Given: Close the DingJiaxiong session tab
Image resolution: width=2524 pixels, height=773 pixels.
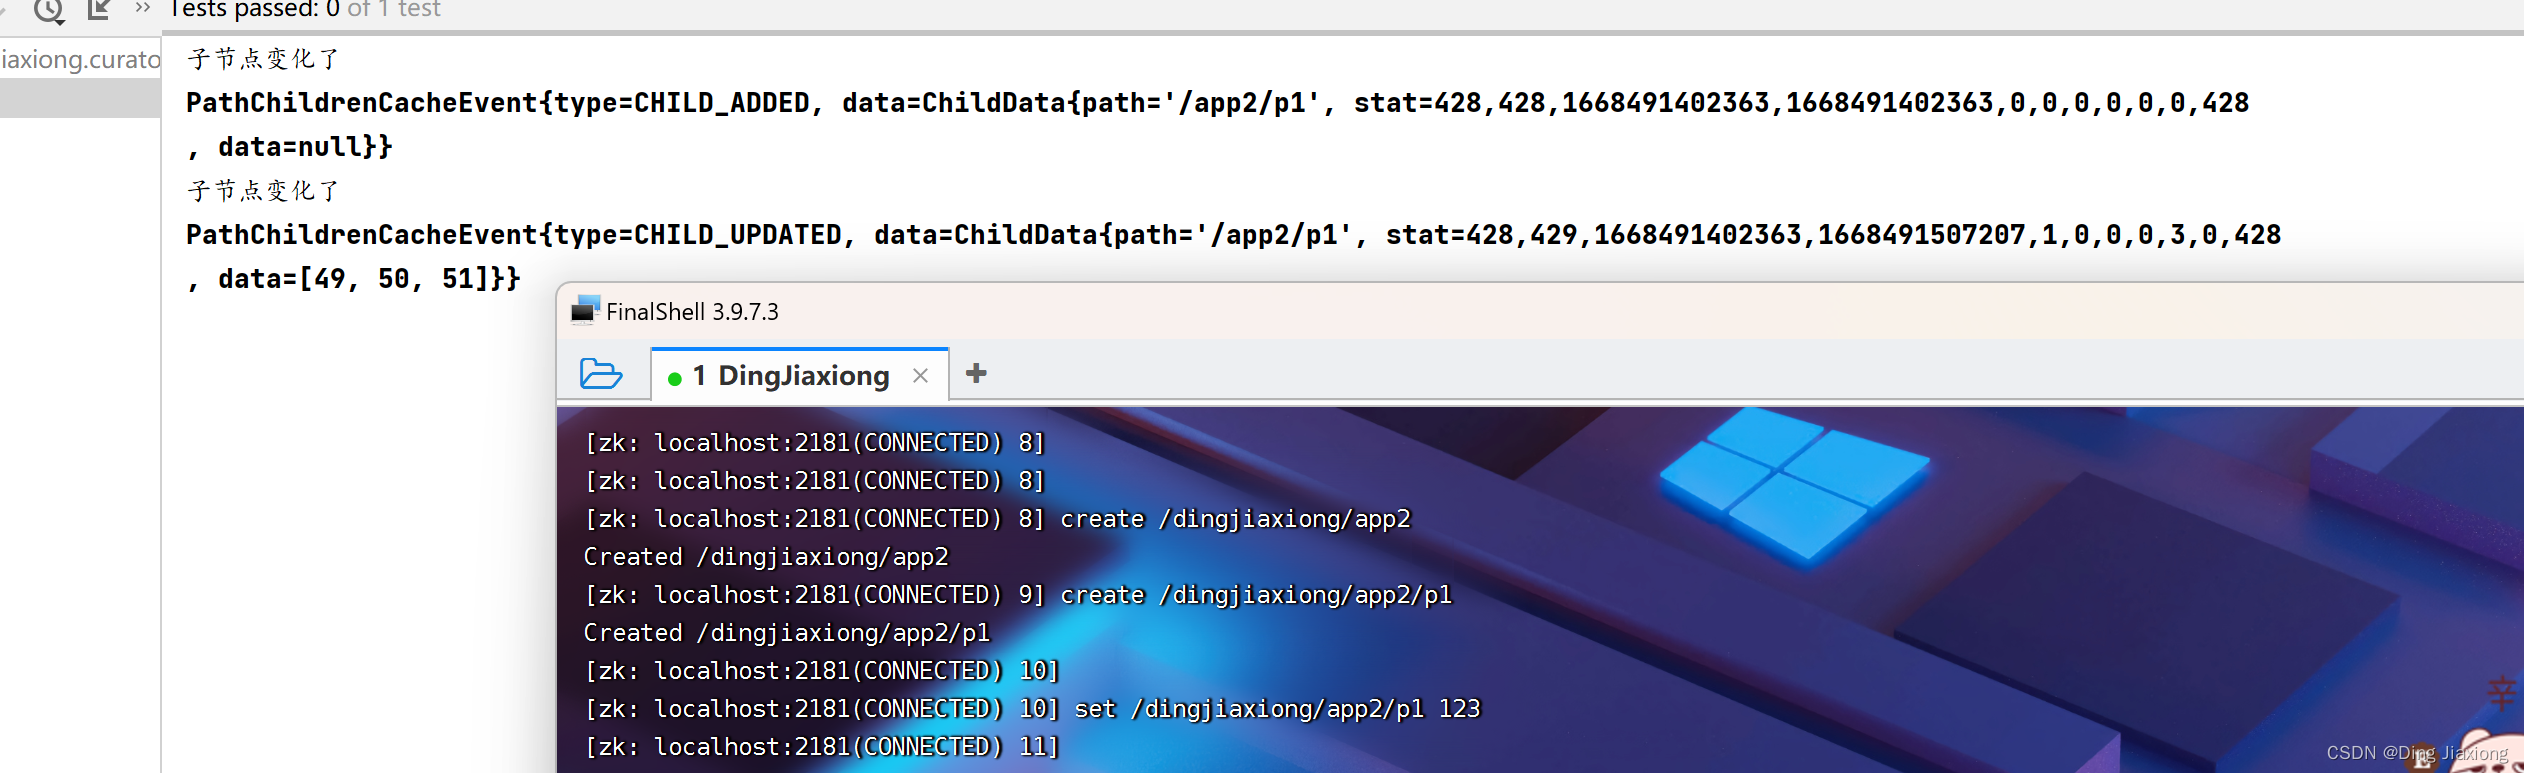Looking at the screenshot, I should (920, 376).
